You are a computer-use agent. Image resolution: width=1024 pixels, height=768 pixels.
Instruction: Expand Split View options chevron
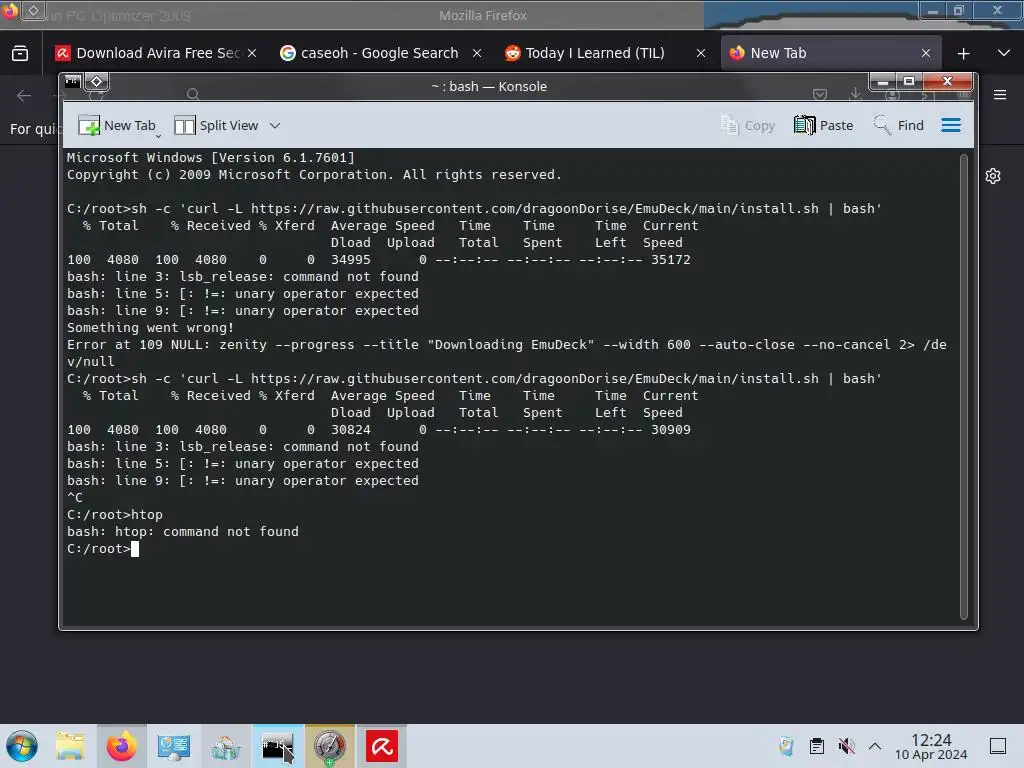[x=275, y=125]
